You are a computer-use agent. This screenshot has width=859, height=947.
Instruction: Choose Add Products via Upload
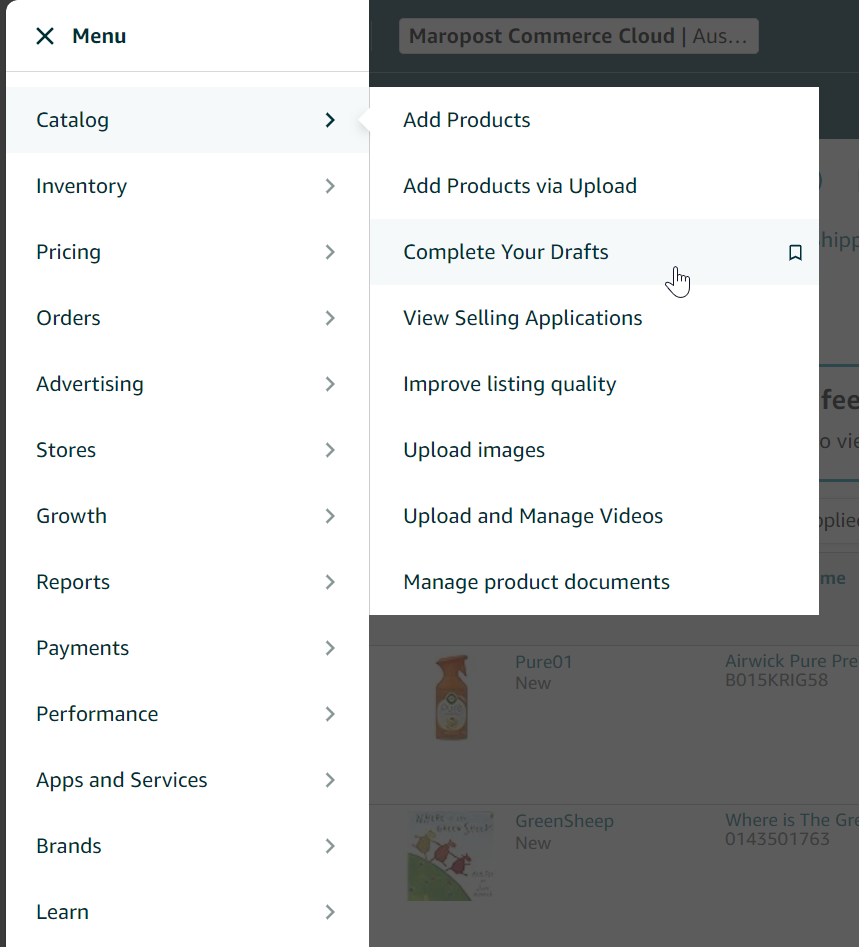pos(594,186)
